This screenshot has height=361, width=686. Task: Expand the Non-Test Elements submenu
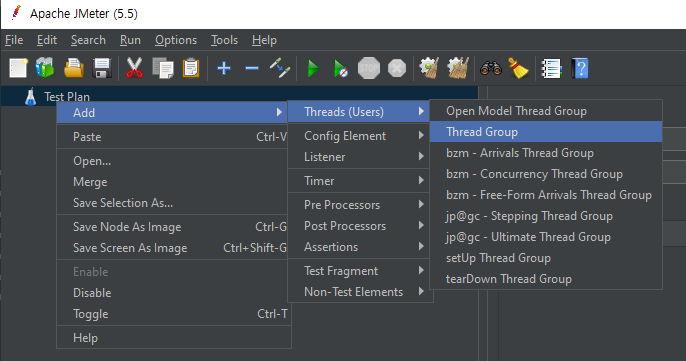[x=360, y=292]
